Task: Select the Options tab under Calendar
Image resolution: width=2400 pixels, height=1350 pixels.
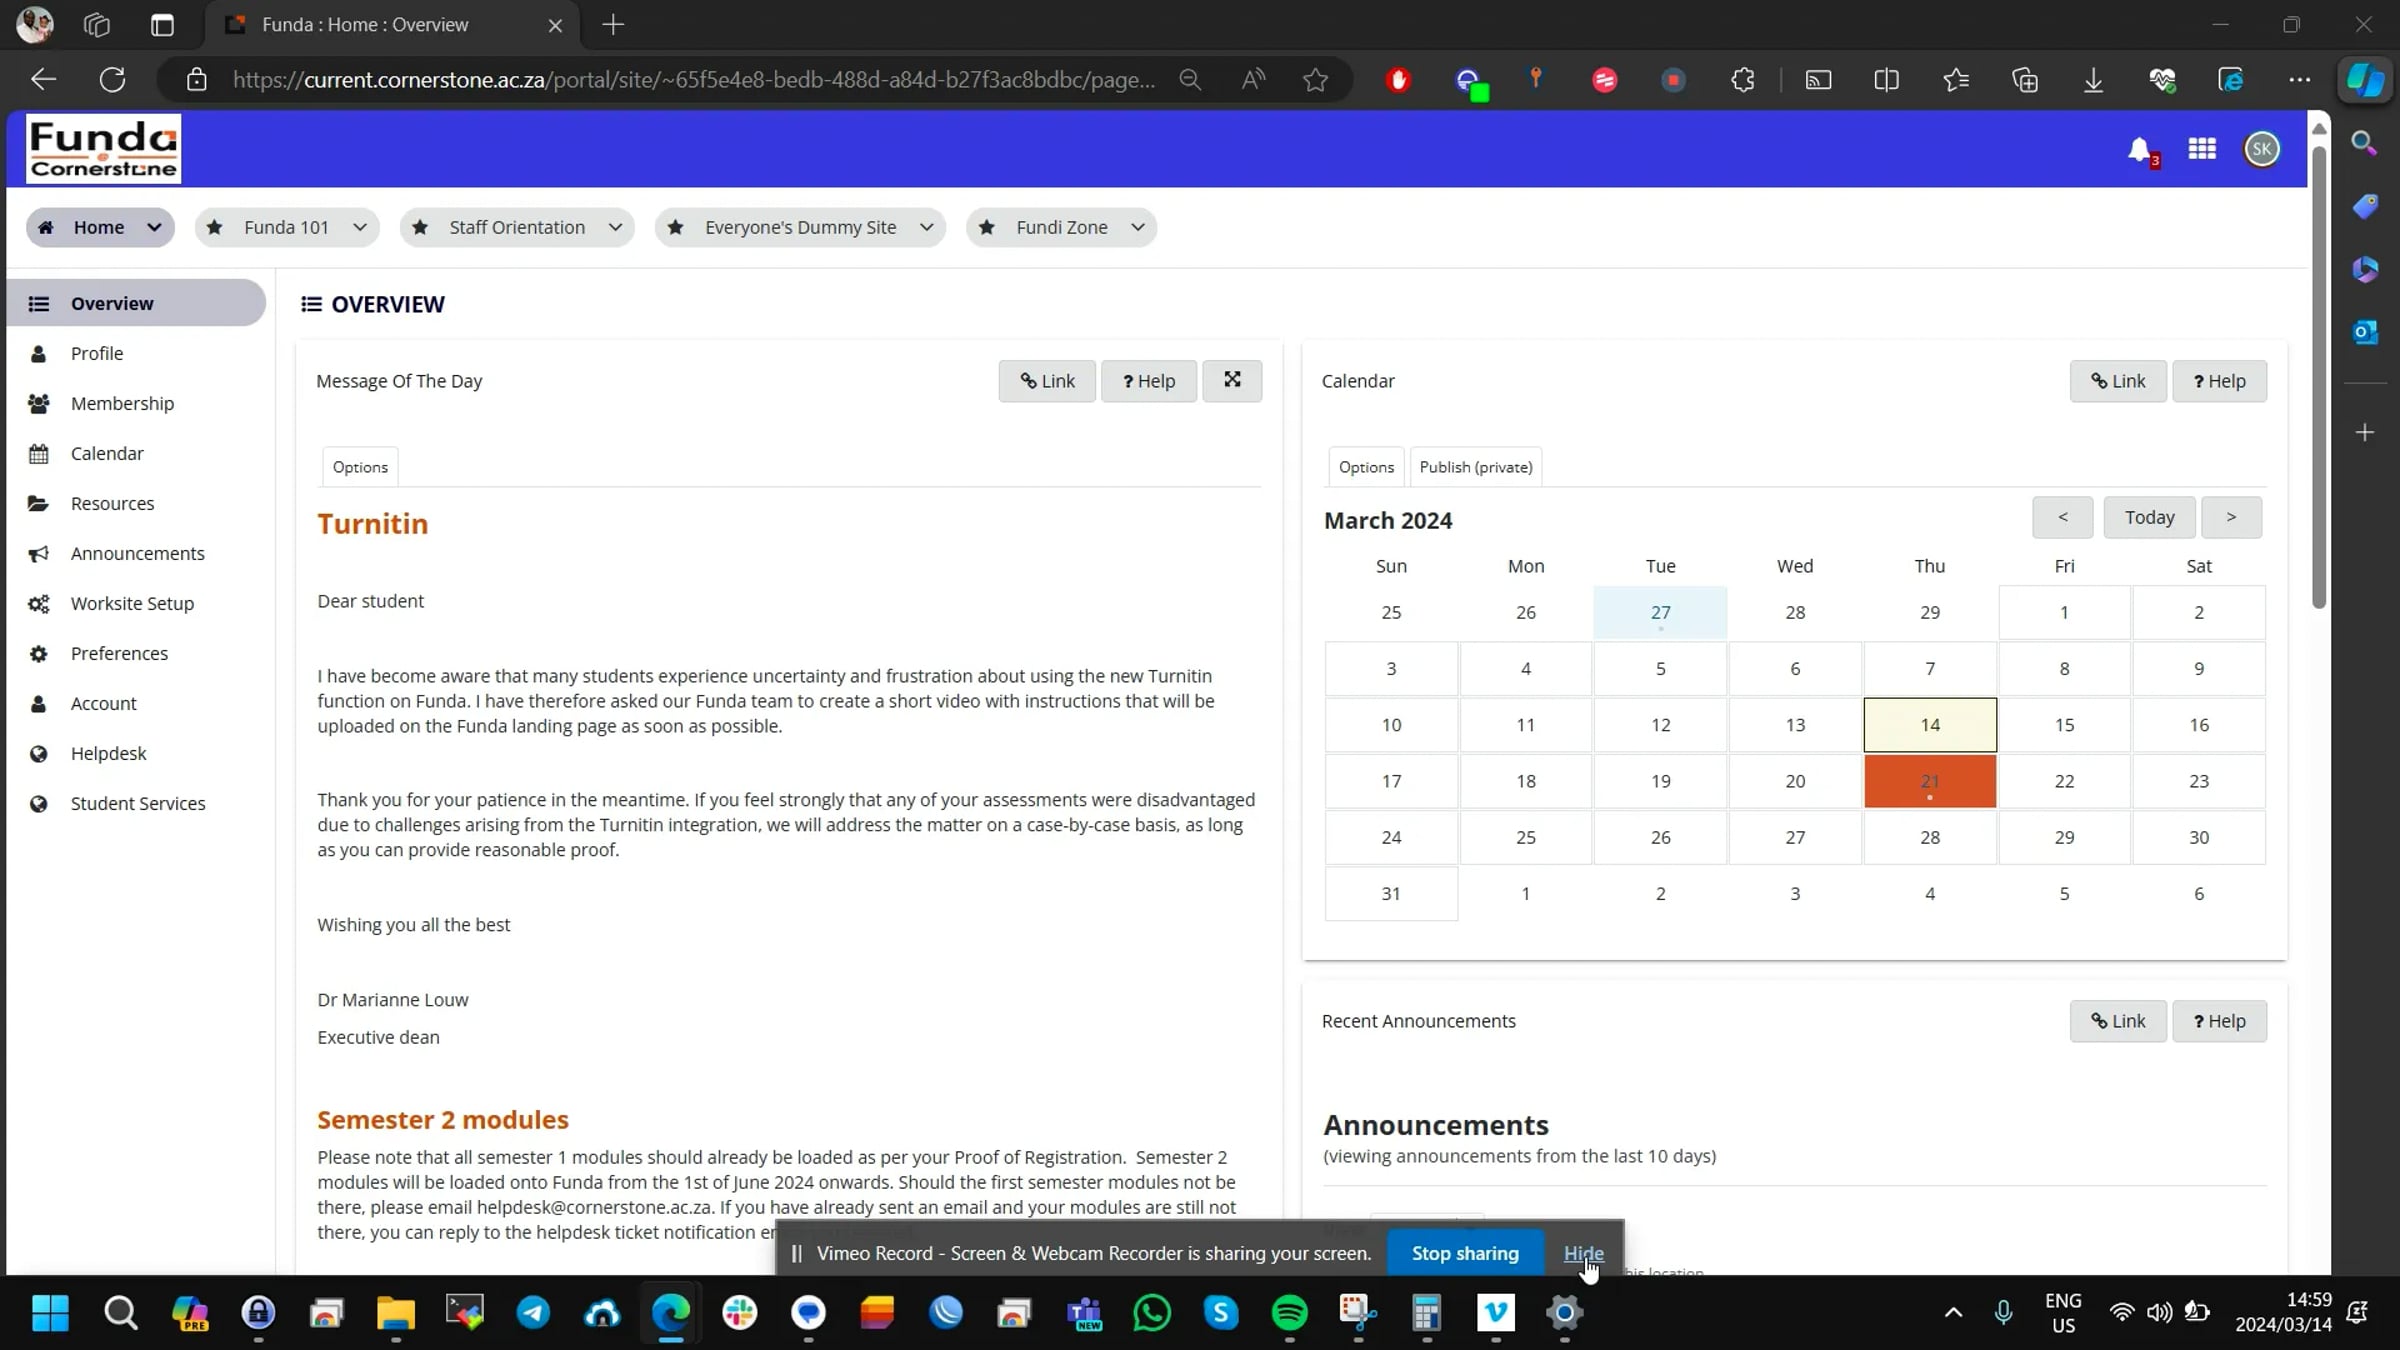Action: pos(1366,466)
